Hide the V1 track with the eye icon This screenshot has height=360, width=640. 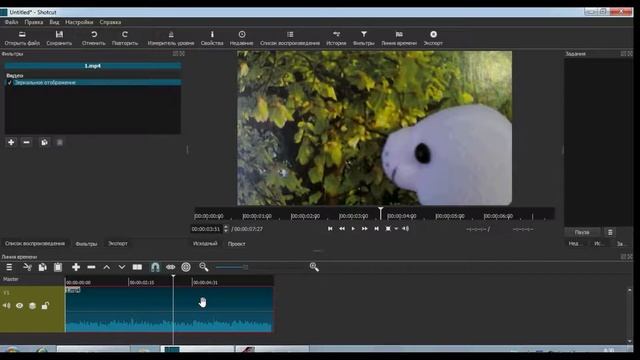click(20, 306)
